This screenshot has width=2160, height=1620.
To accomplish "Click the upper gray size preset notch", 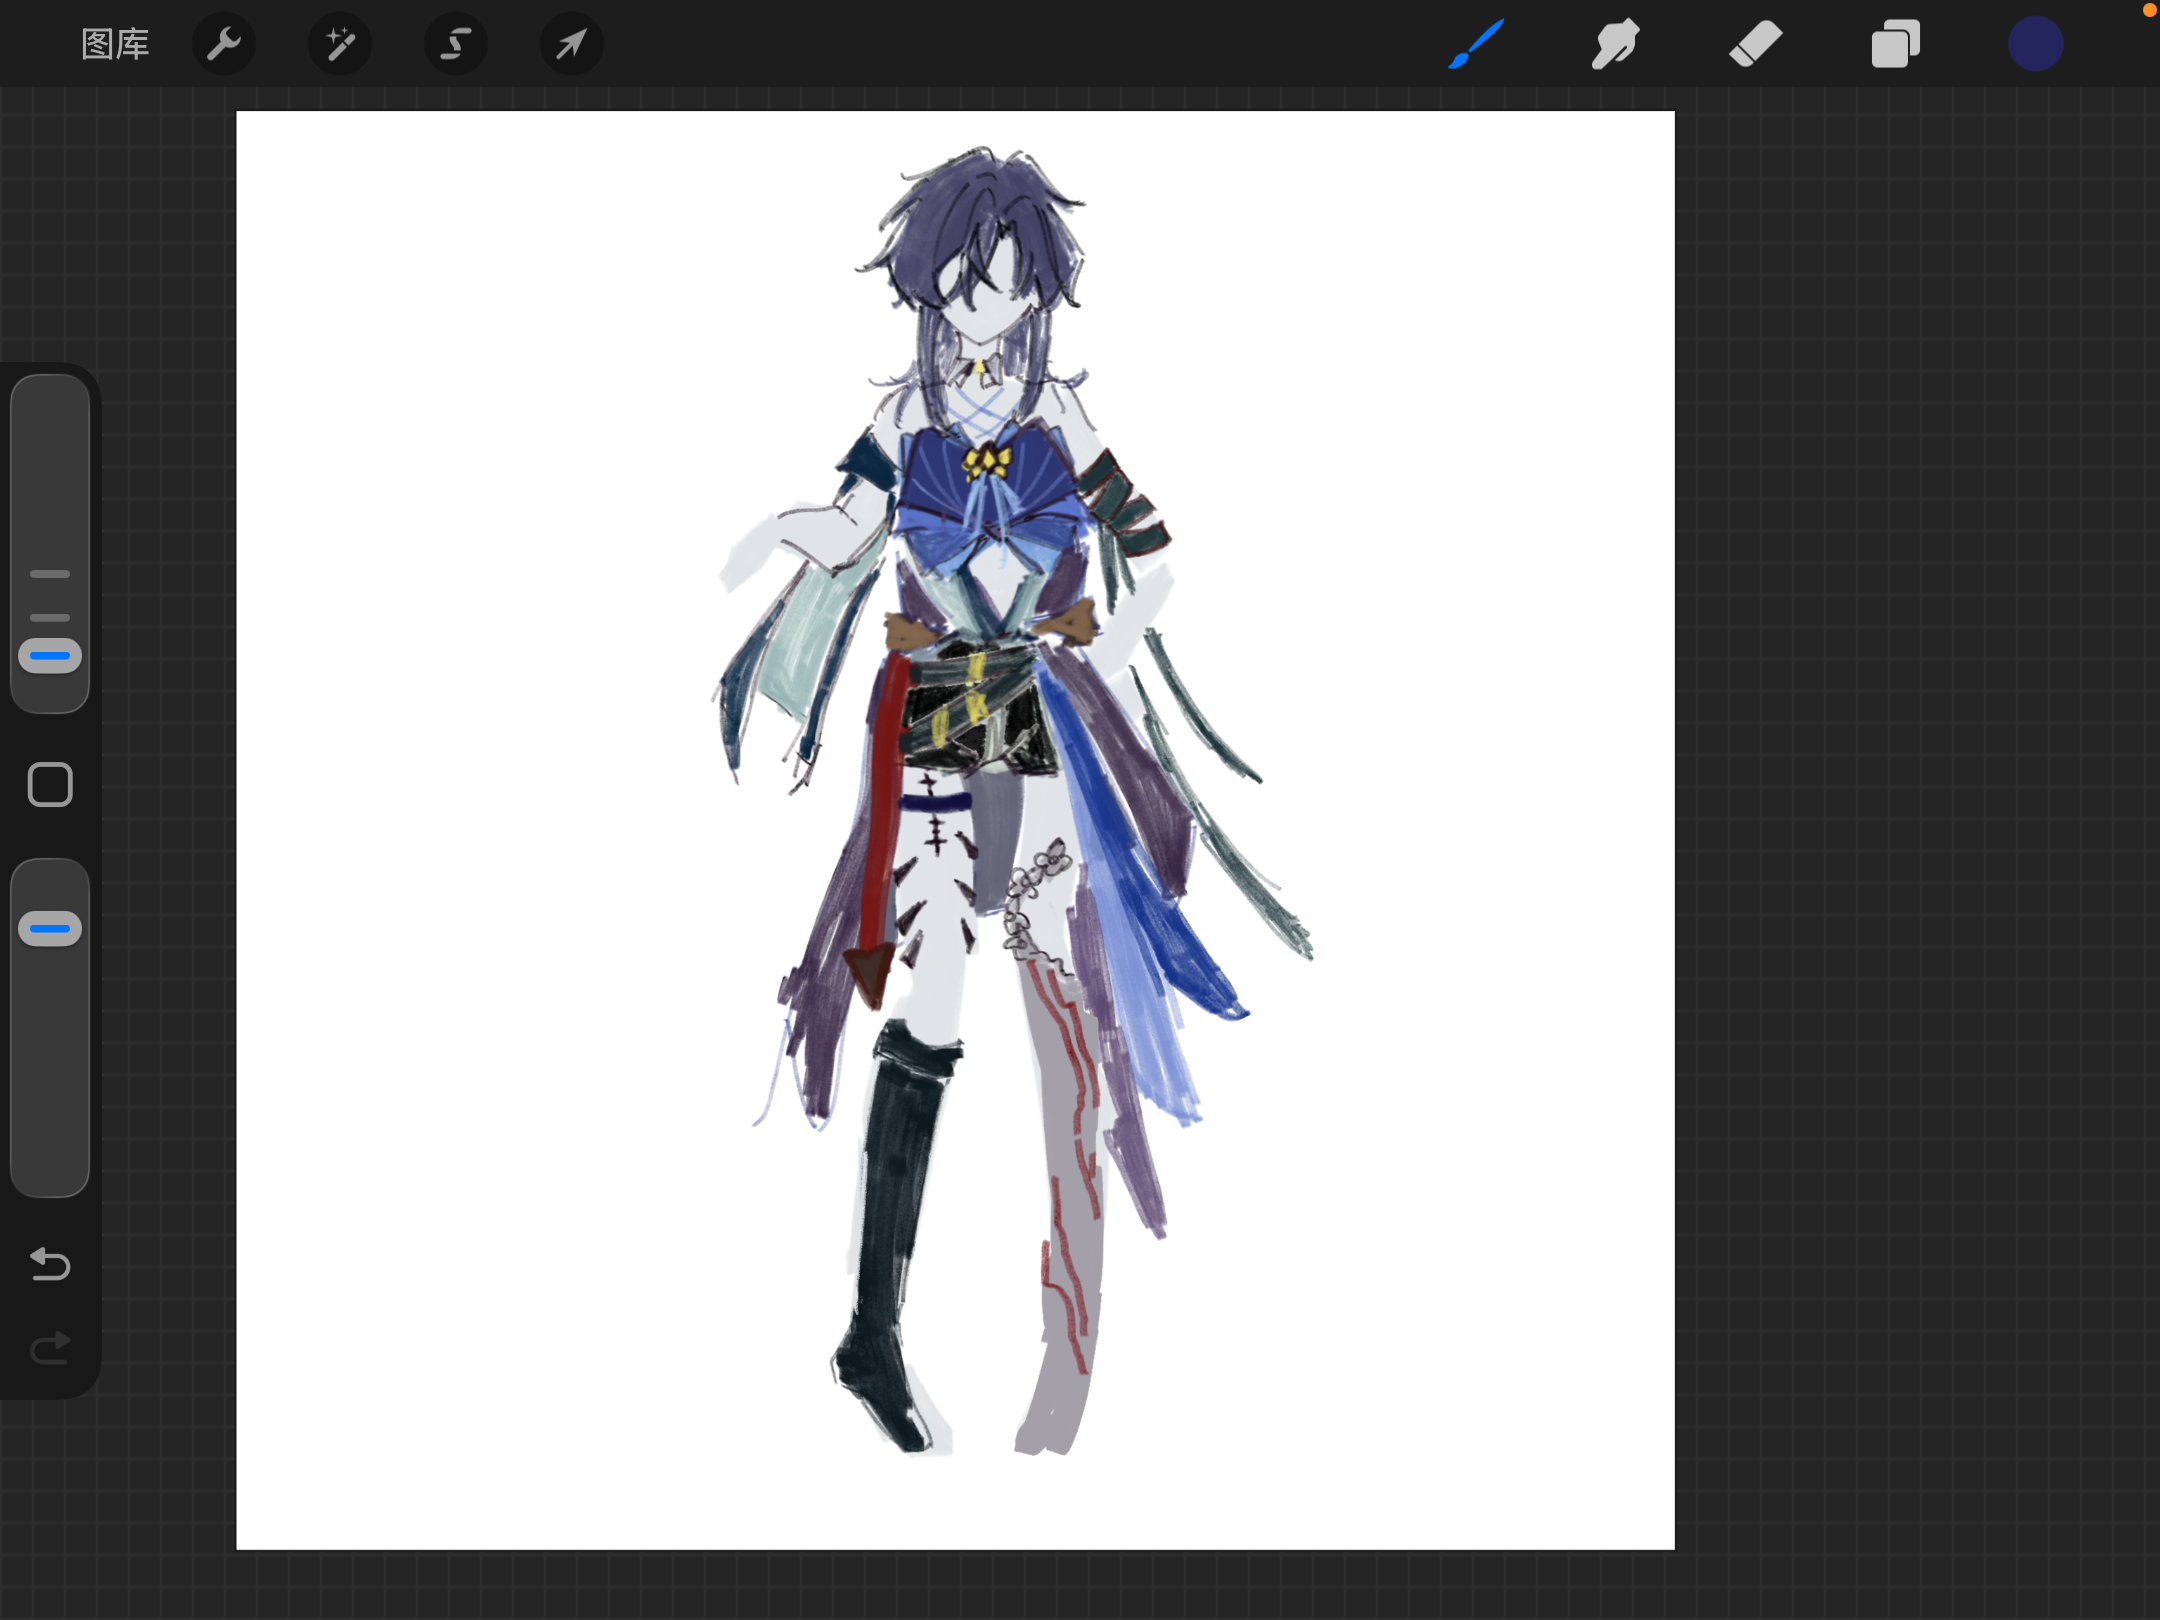I will click(50, 574).
